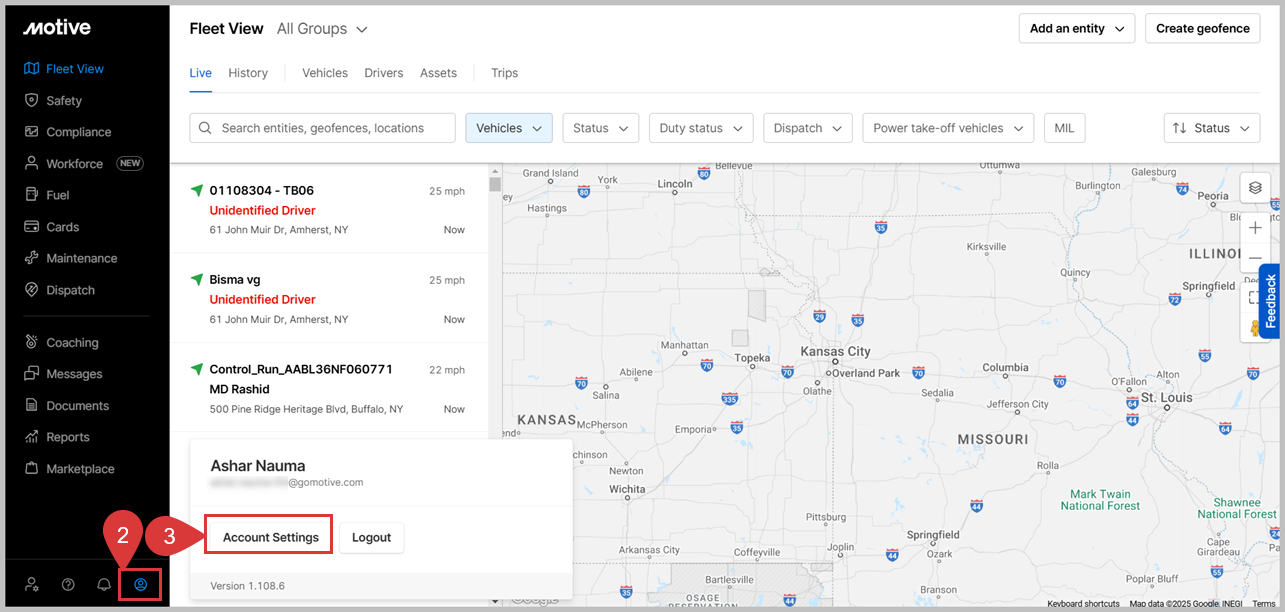Open the Feedback tab on the map
This screenshot has width=1285, height=612.
[x=1270, y=301]
